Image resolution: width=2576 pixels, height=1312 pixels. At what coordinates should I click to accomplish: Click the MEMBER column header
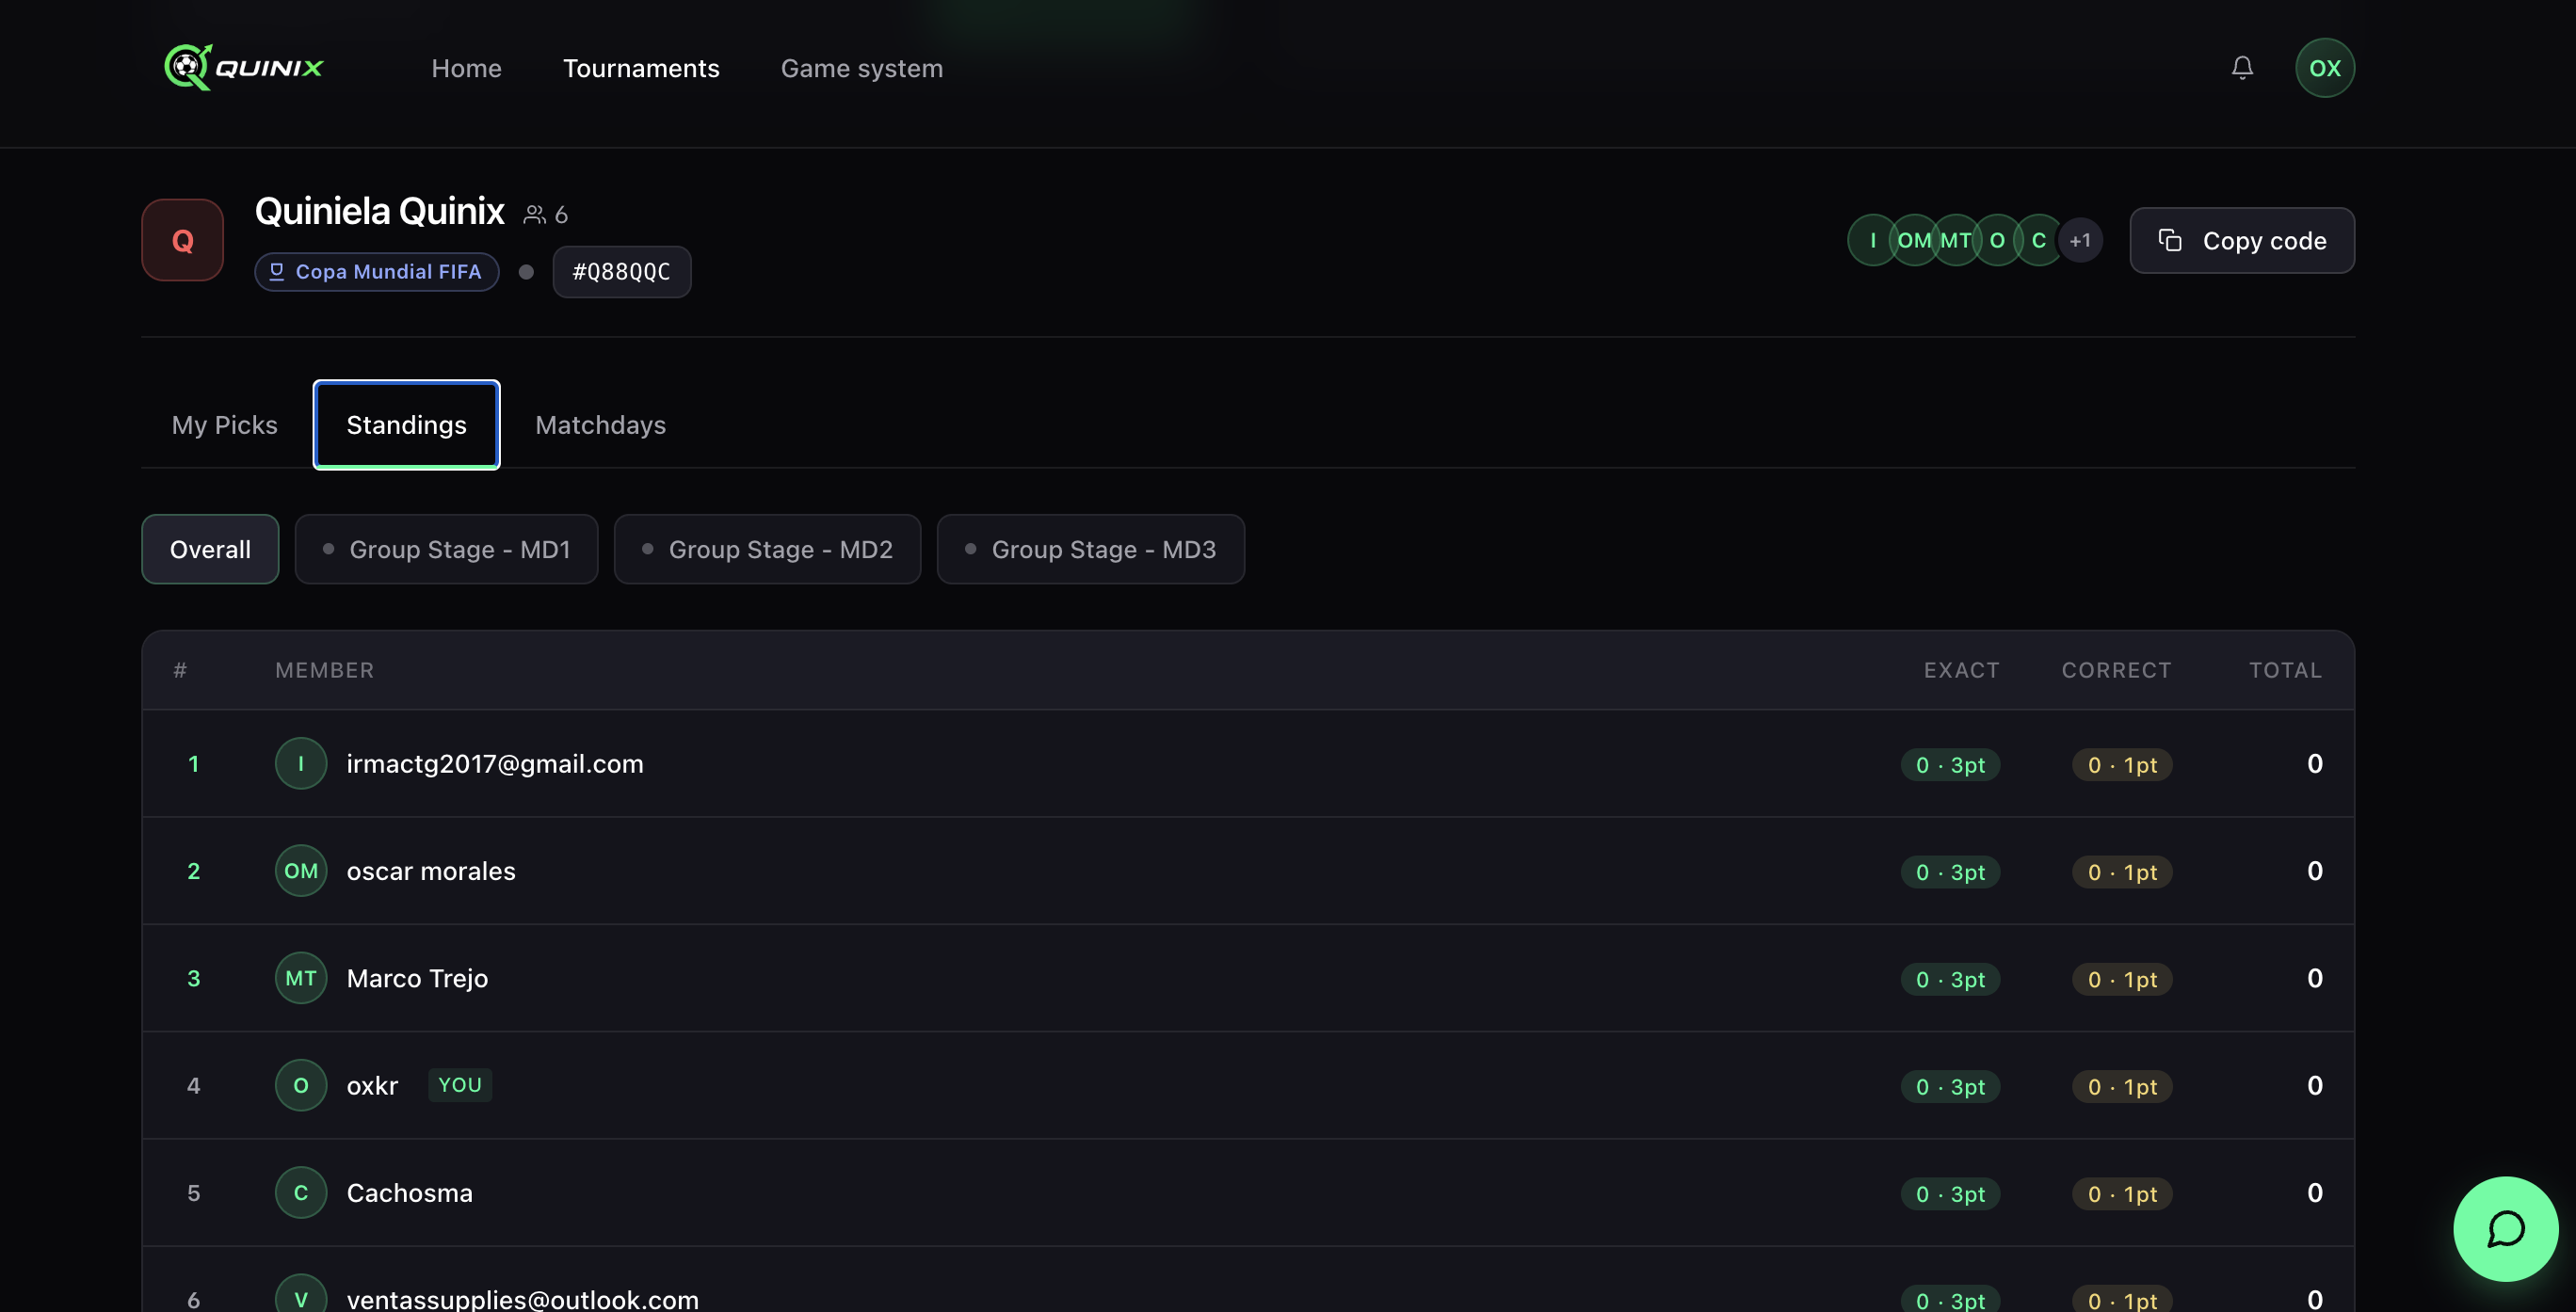(x=324, y=670)
